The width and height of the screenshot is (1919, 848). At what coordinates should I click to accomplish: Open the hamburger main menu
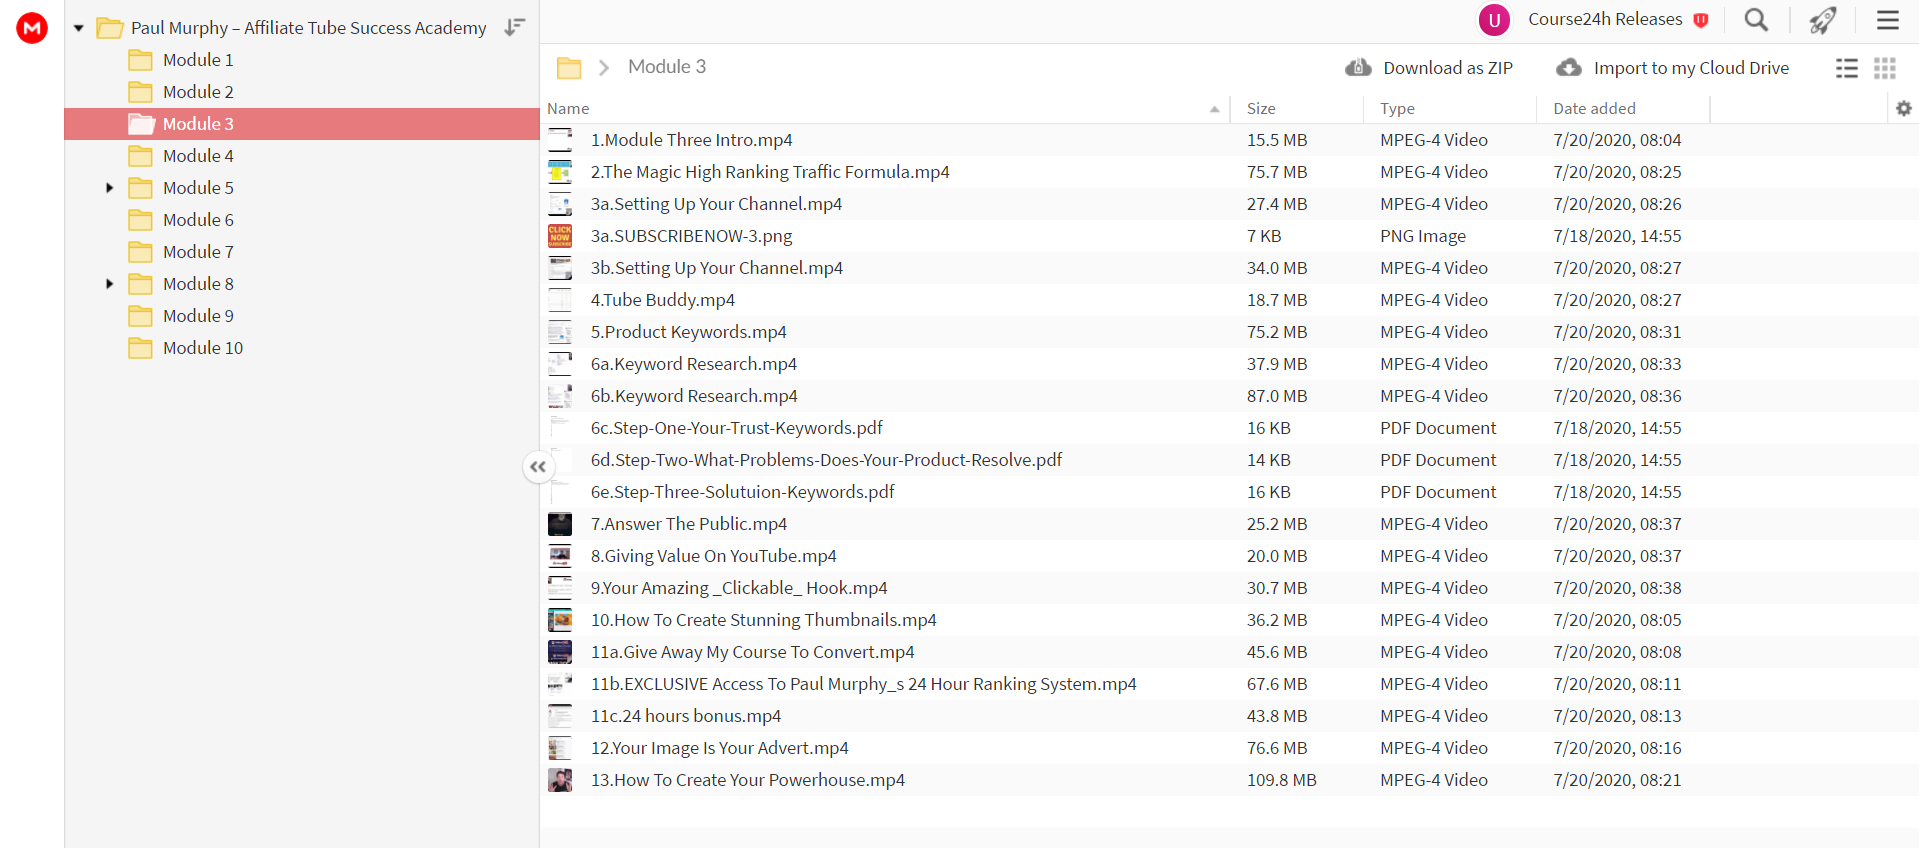[x=1888, y=19]
